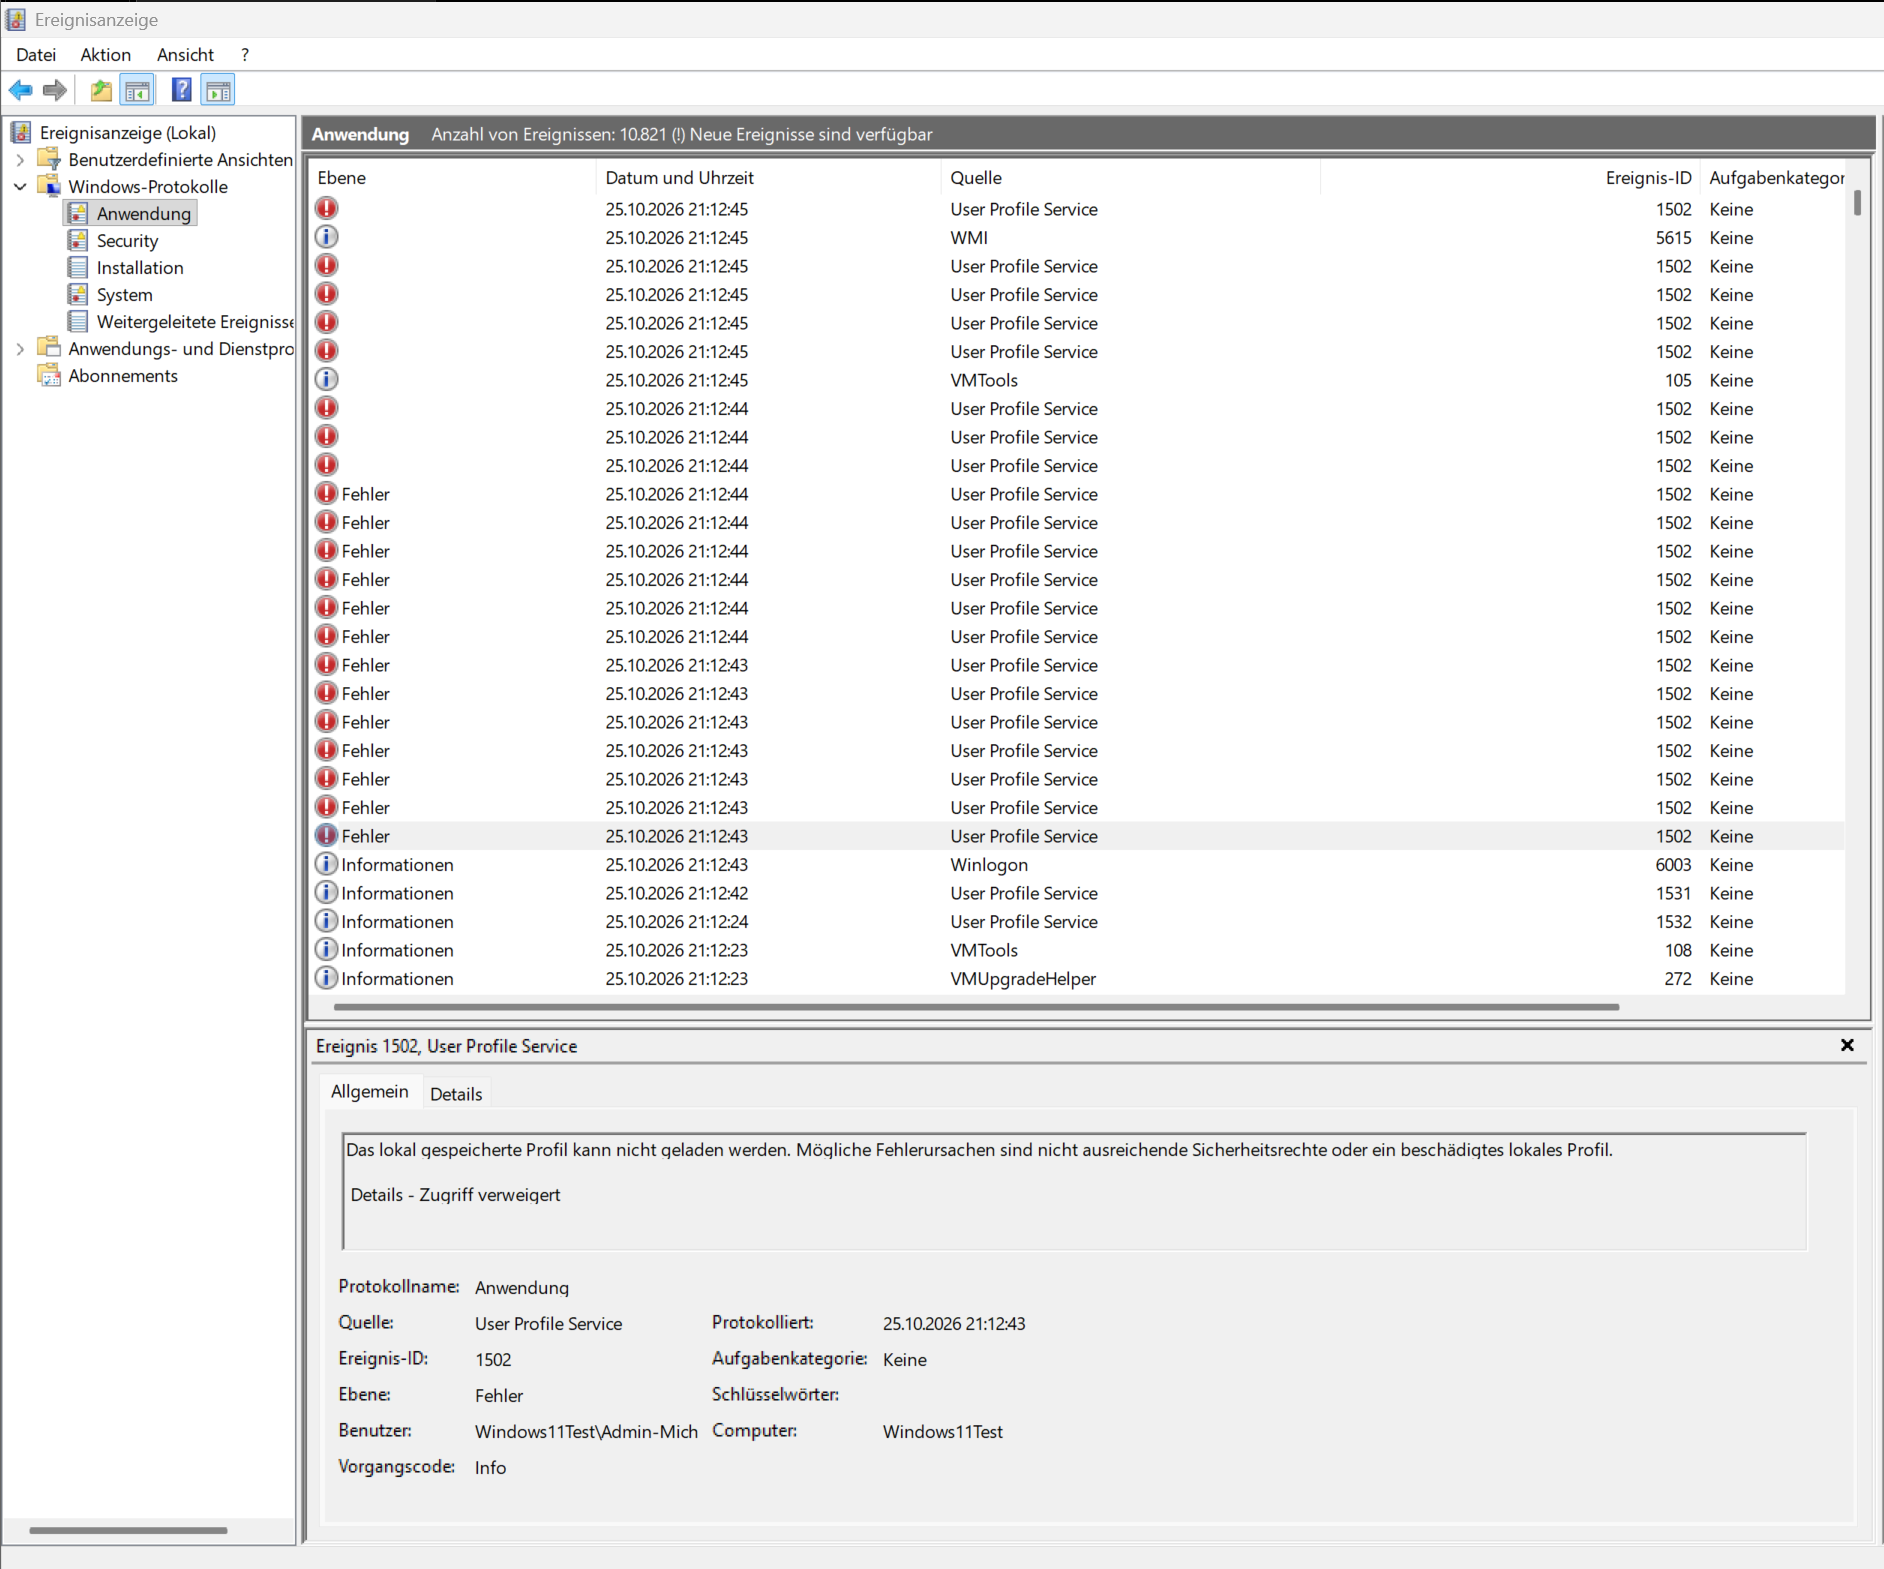1884x1569 pixels.
Task: Click the folder up-level toolbar icon
Action: [101, 91]
